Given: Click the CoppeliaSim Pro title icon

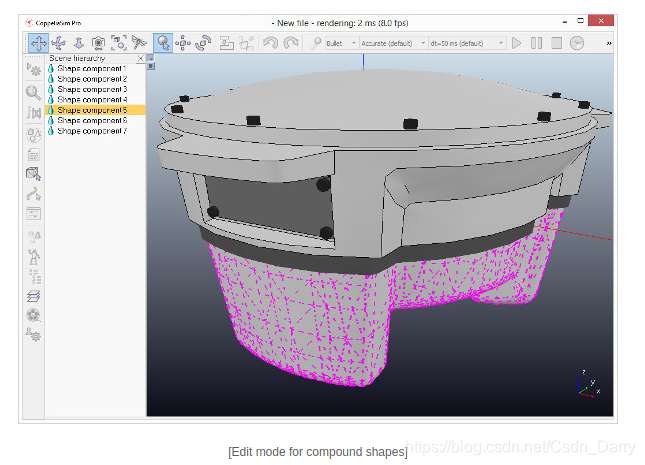Looking at the screenshot, I should coord(29,23).
